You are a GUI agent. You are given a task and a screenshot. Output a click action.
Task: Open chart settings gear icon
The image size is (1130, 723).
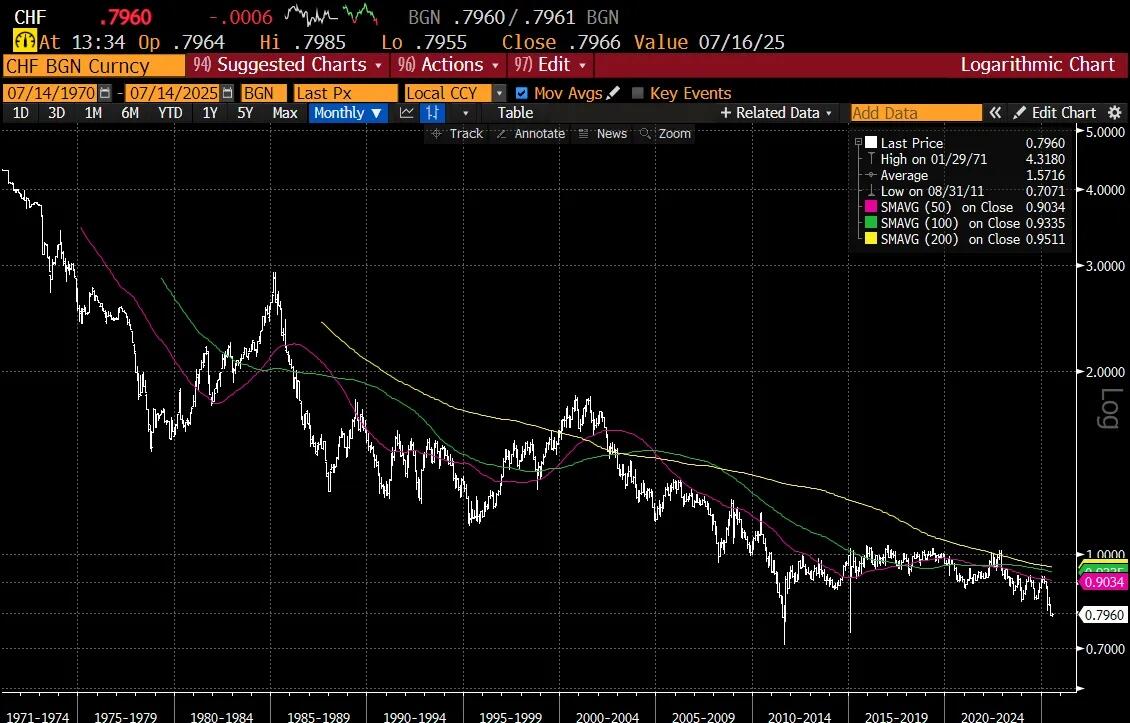(1114, 113)
